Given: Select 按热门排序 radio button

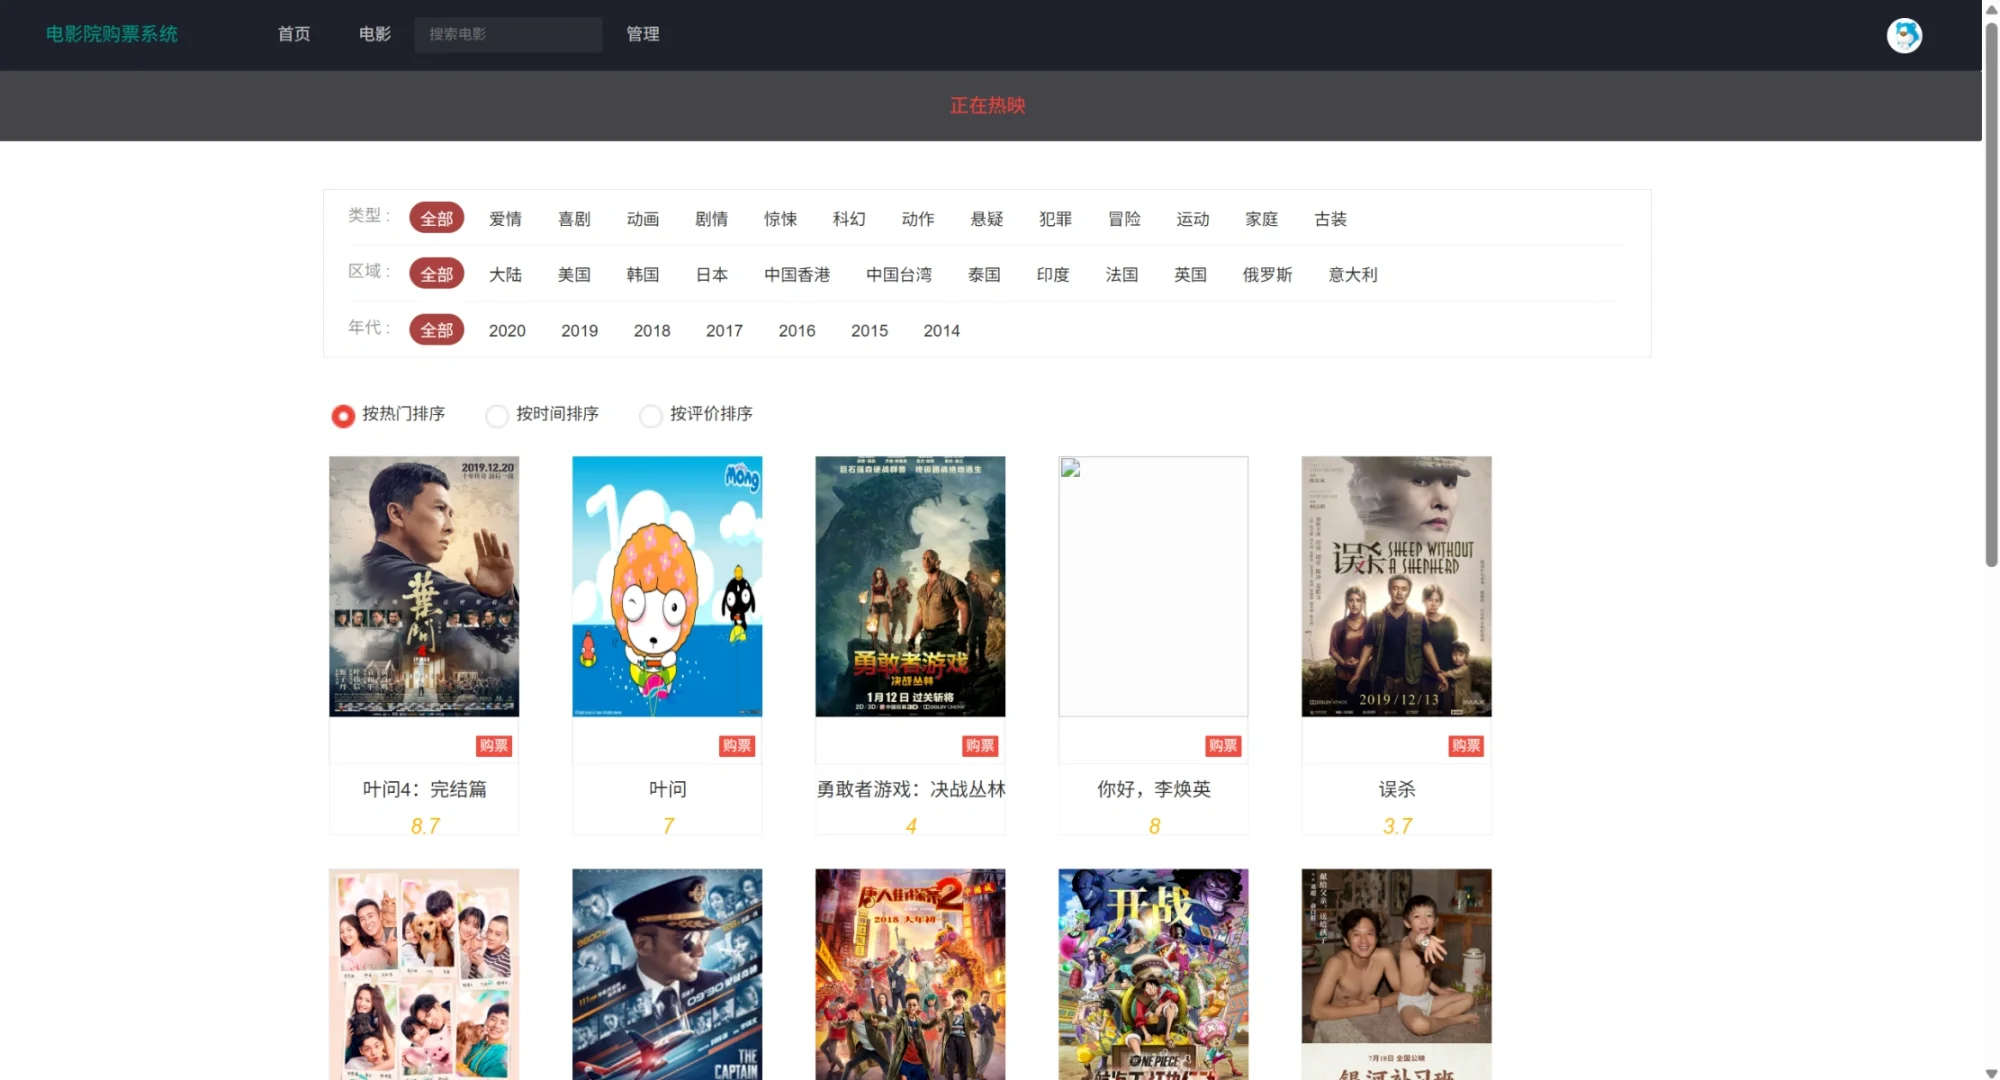Looking at the screenshot, I should pyautogui.click(x=343, y=416).
